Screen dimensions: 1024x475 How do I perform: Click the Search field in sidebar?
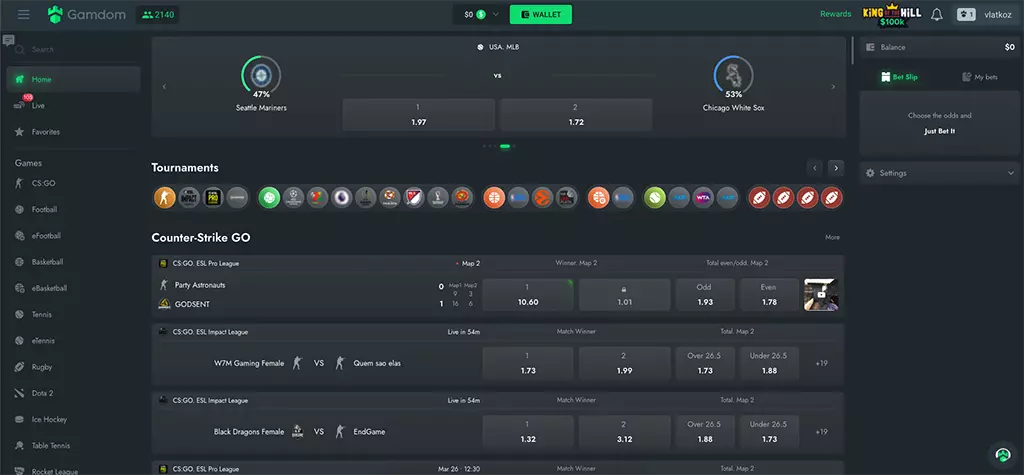click(74, 50)
